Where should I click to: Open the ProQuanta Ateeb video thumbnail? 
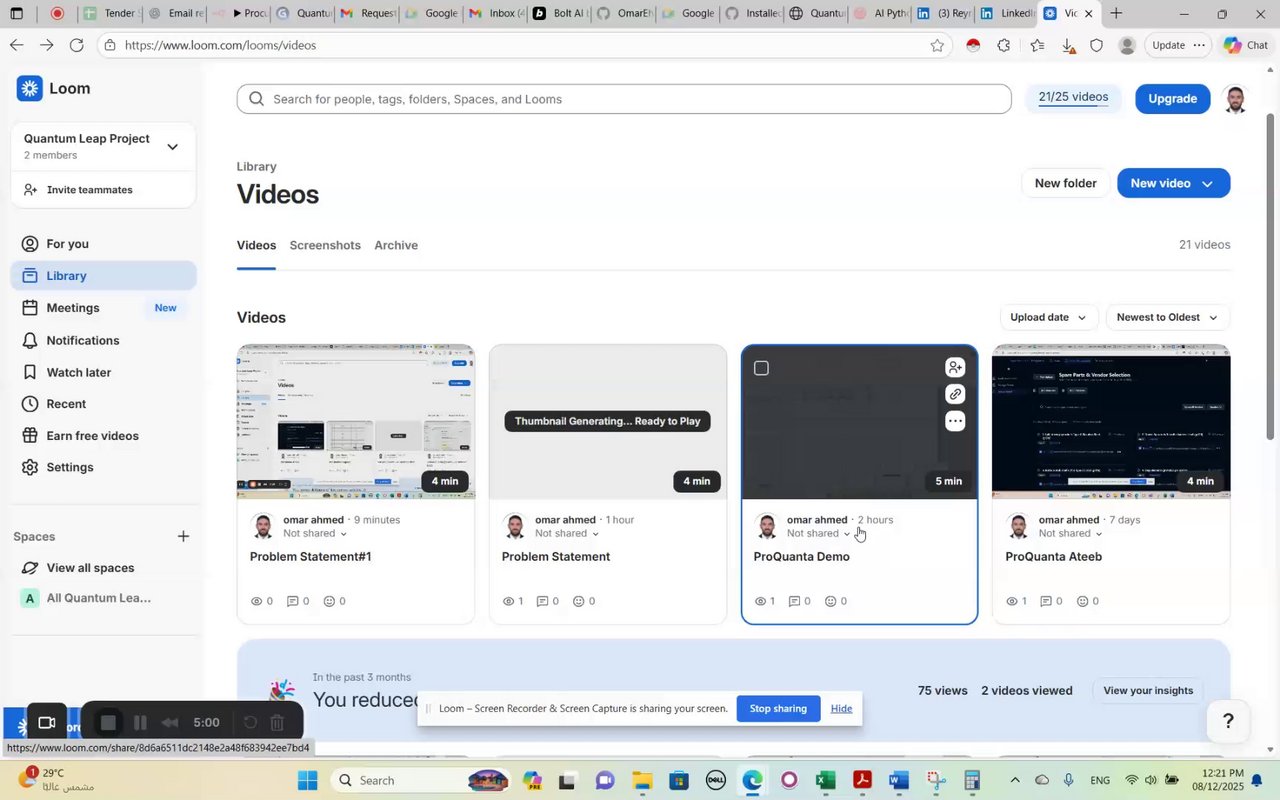1111,421
